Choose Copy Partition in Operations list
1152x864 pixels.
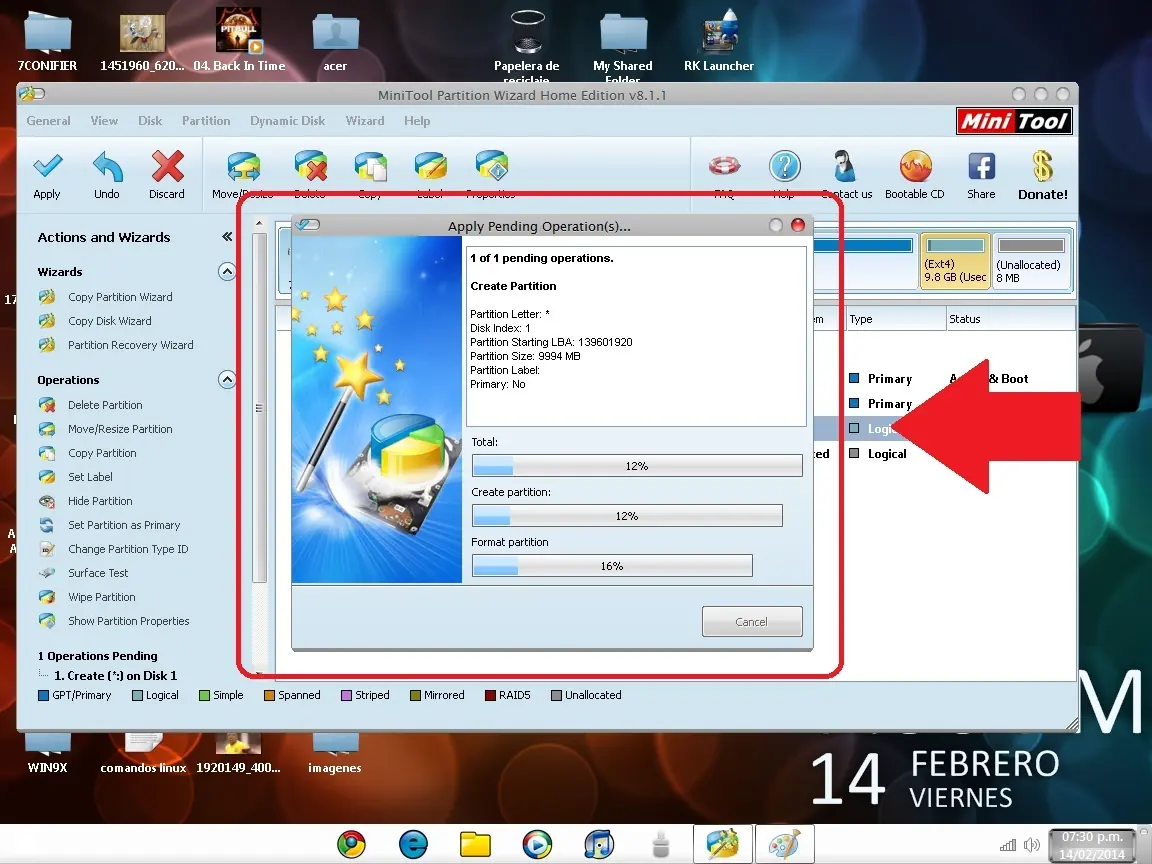tap(102, 453)
